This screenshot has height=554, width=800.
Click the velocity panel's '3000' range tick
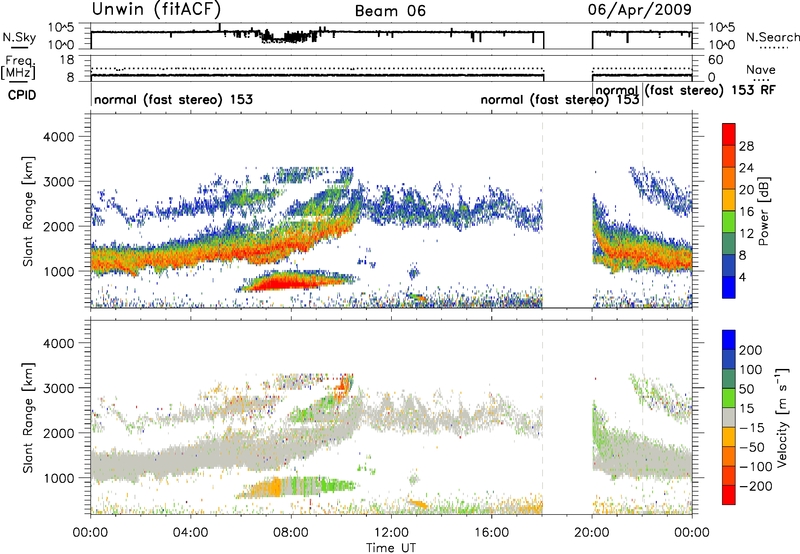pos(58,388)
